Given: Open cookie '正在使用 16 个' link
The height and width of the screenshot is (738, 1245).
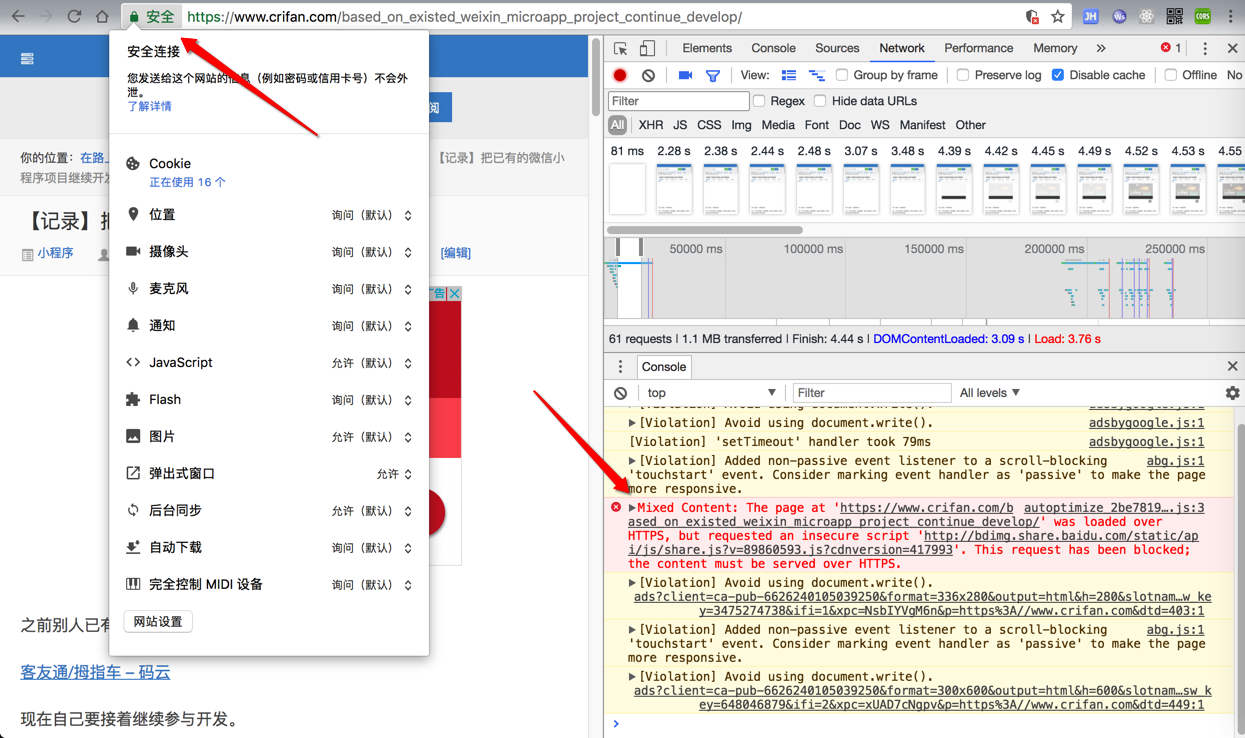Looking at the screenshot, I should click(x=187, y=182).
